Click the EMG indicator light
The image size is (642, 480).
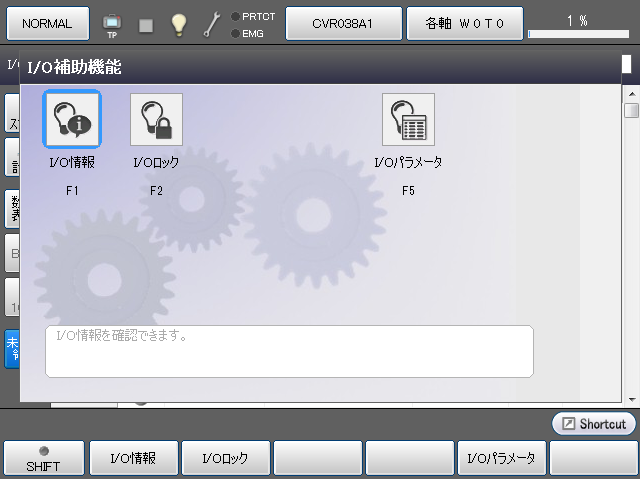click(x=235, y=33)
